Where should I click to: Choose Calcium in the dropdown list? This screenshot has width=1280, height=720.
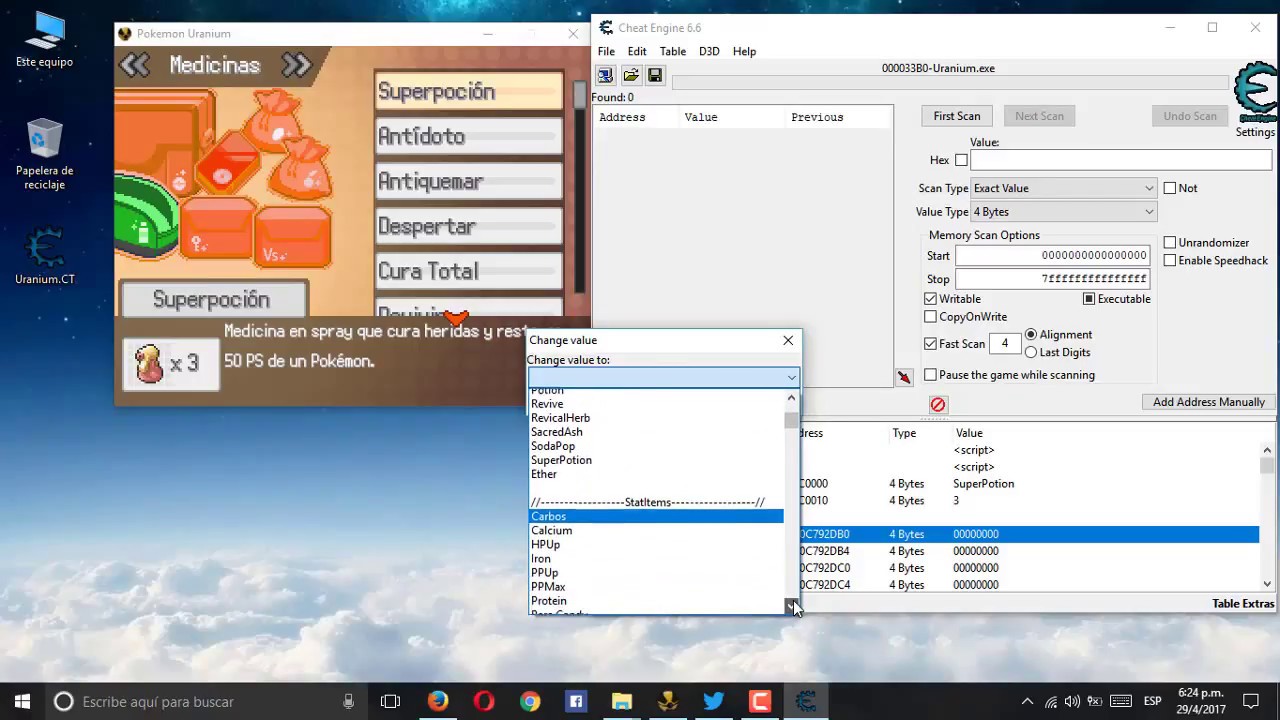656,531
